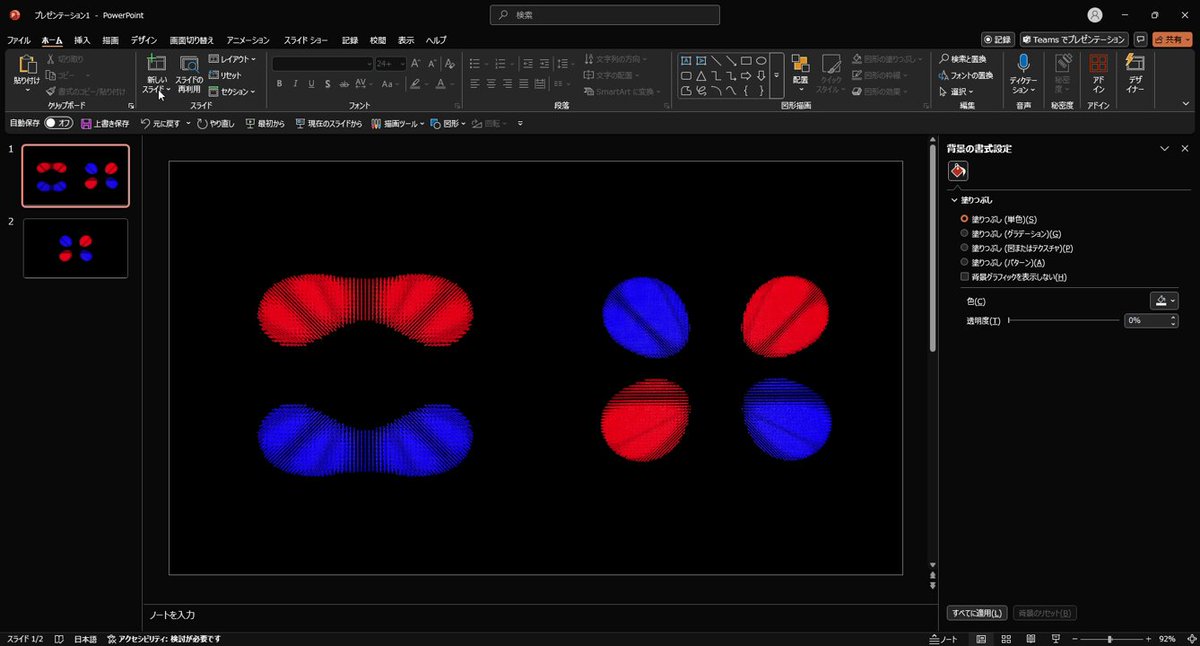
Task: Click the Arrange (配置) icon
Action: coord(800,64)
